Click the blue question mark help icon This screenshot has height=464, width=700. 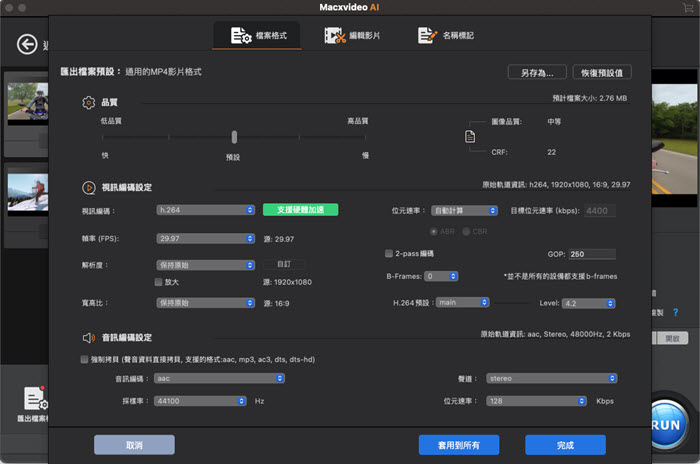coord(675,312)
